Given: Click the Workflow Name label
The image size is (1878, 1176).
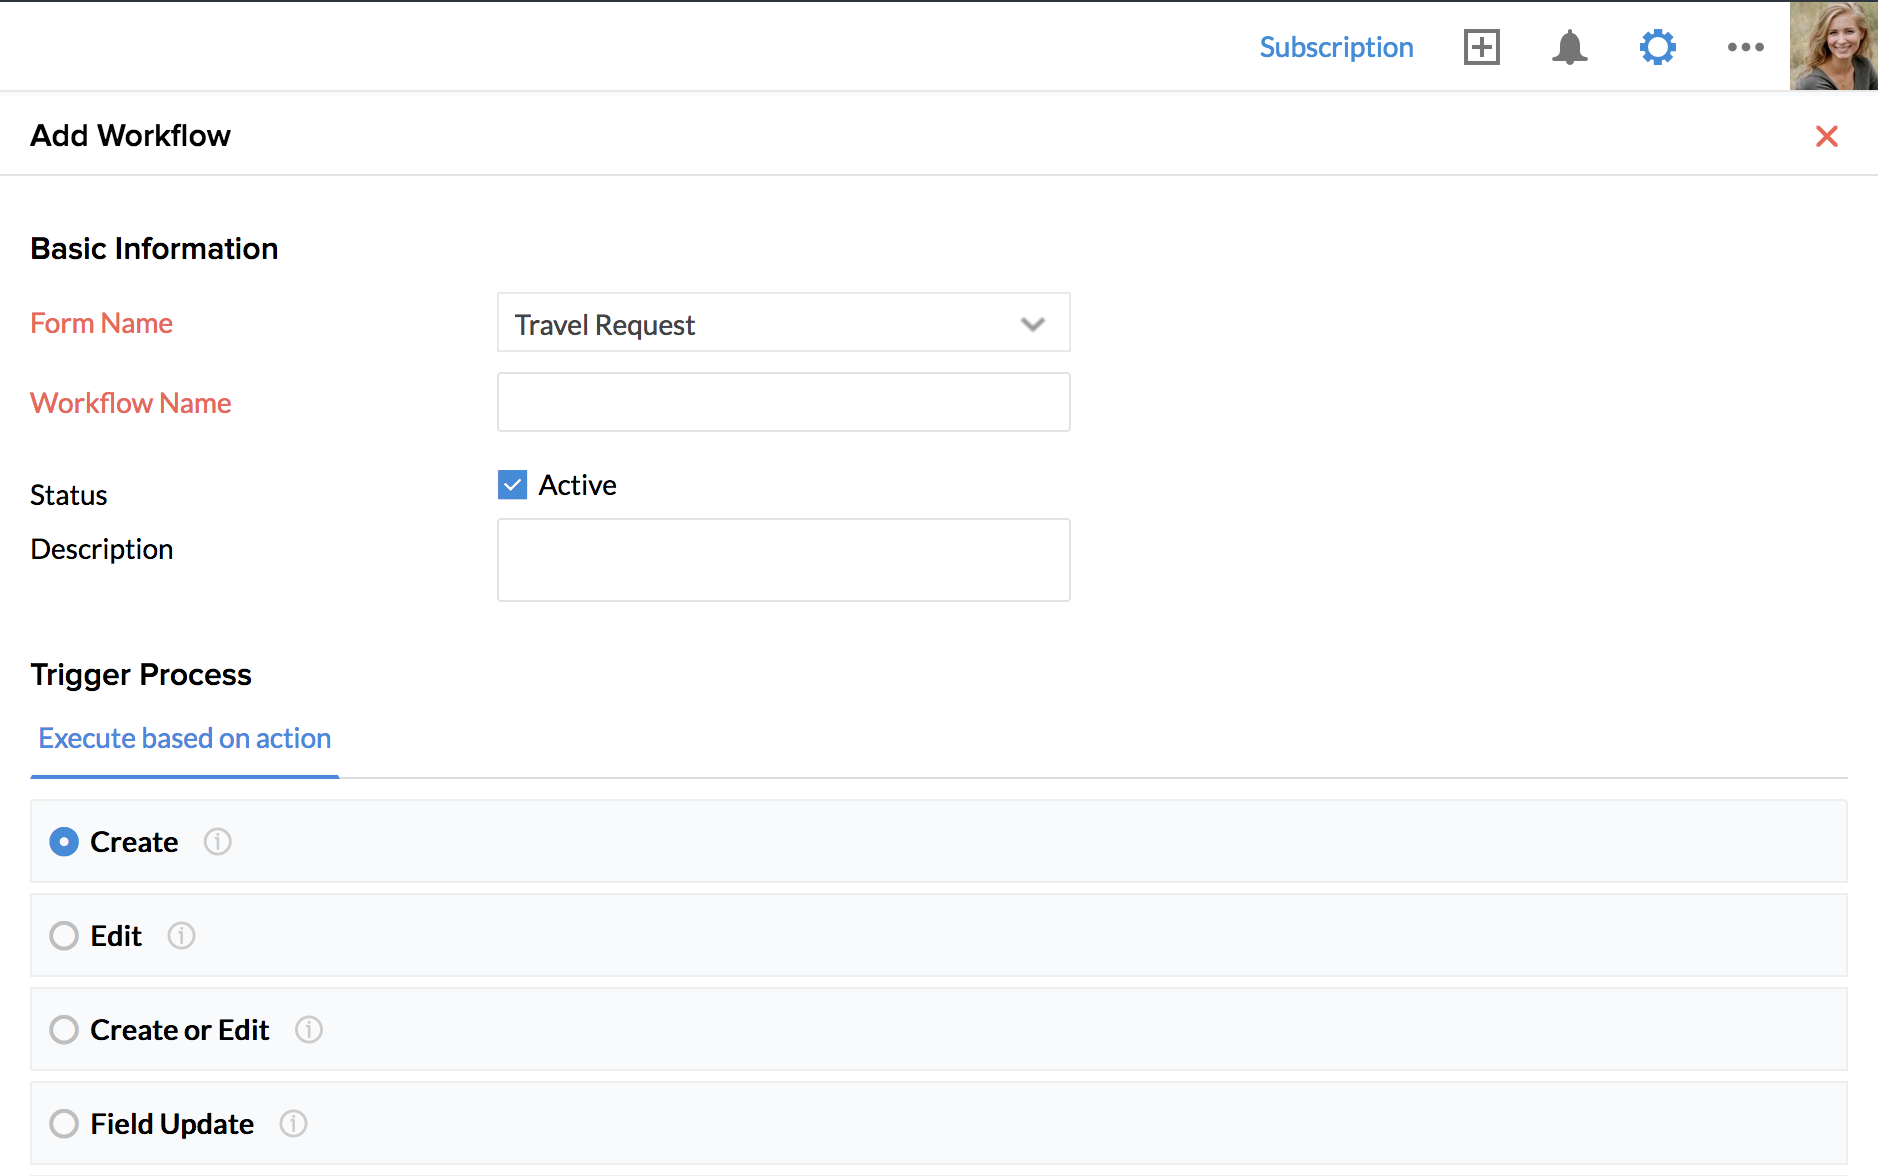Looking at the screenshot, I should click(x=130, y=403).
